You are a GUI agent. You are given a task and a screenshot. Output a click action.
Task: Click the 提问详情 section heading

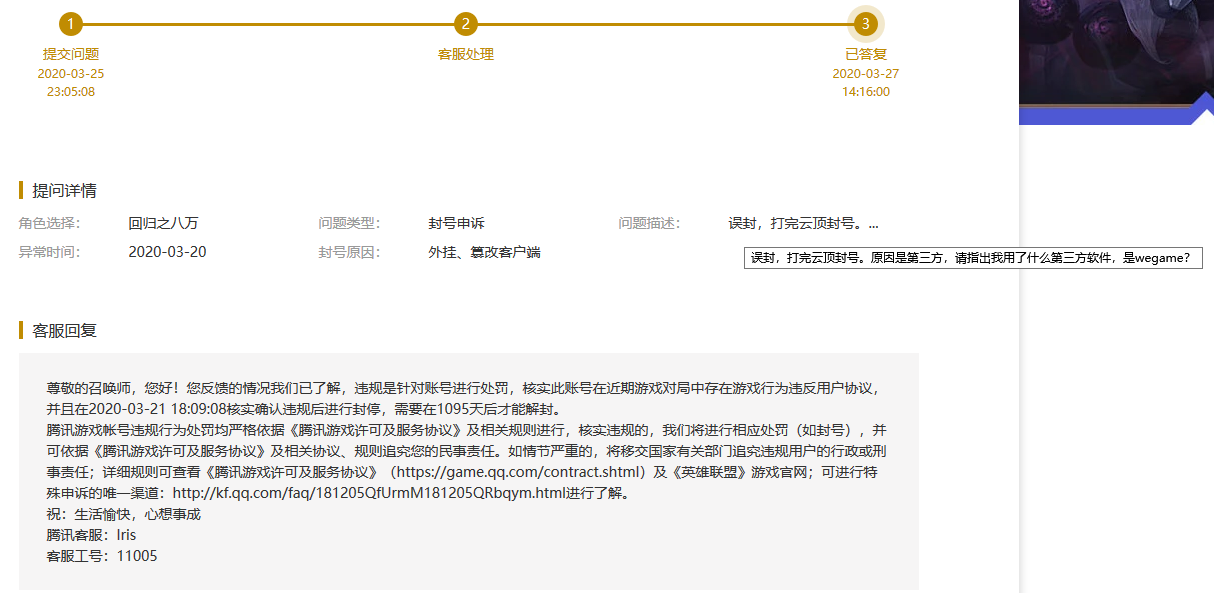tap(64, 191)
